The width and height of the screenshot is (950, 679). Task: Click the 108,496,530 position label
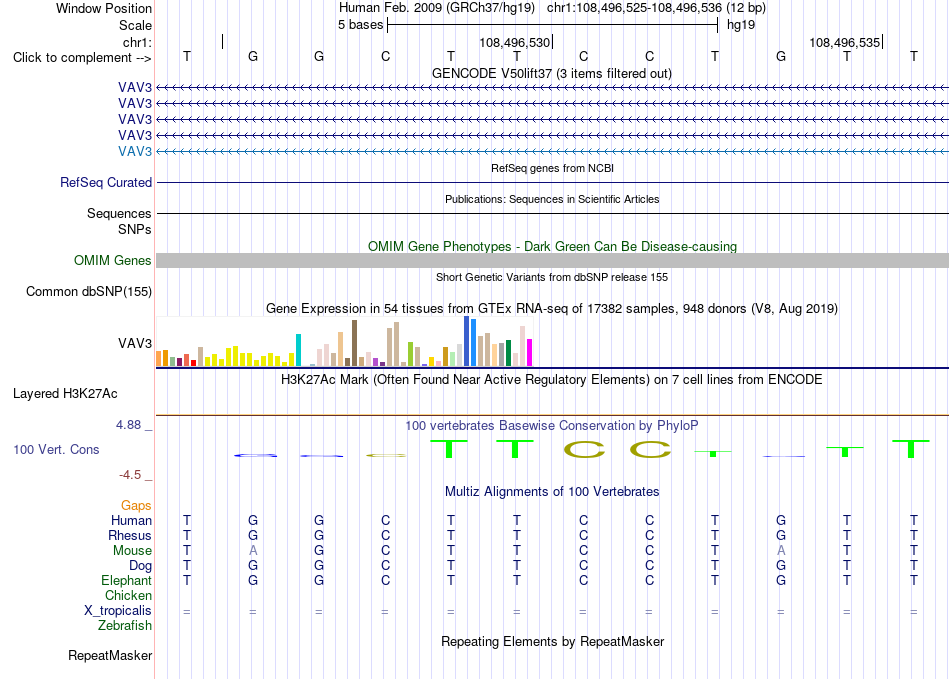click(514, 42)
